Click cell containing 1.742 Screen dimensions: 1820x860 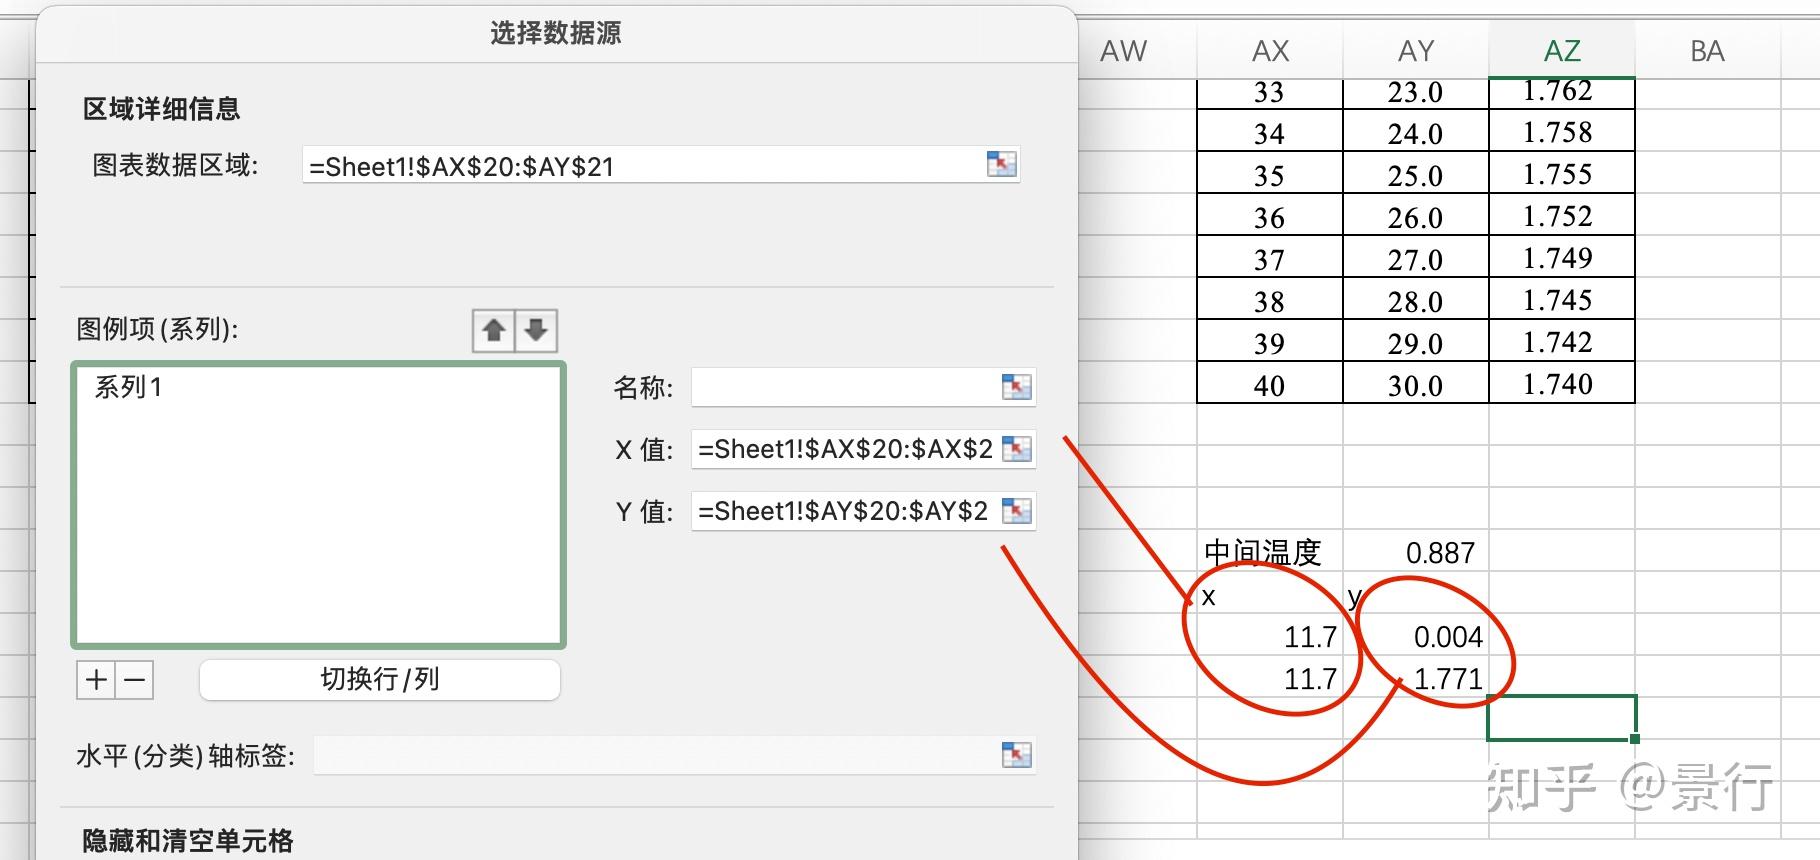[1562, 341]
